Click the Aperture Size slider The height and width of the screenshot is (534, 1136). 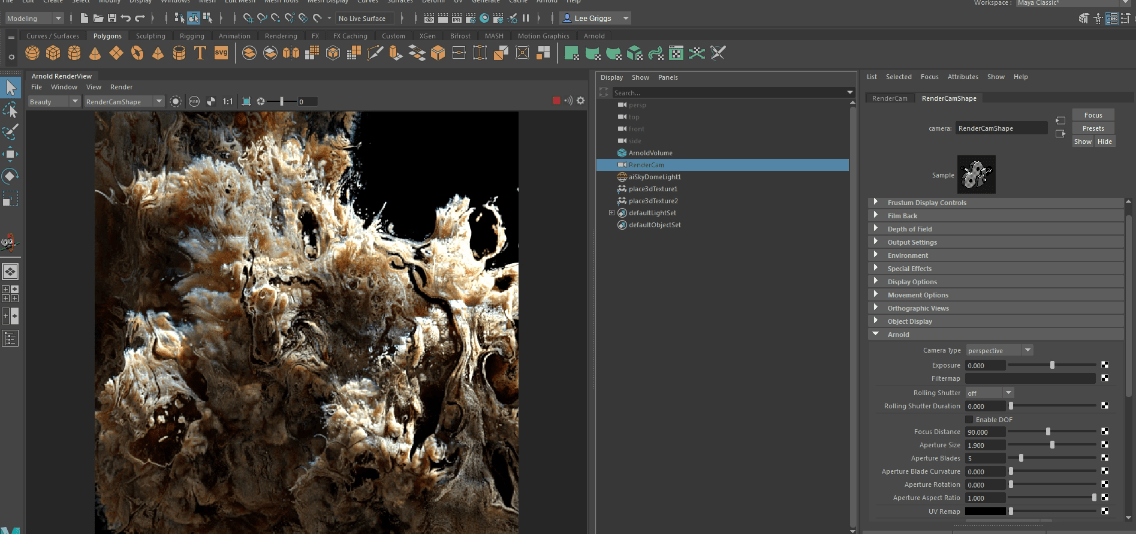(x=1051, y=445)
